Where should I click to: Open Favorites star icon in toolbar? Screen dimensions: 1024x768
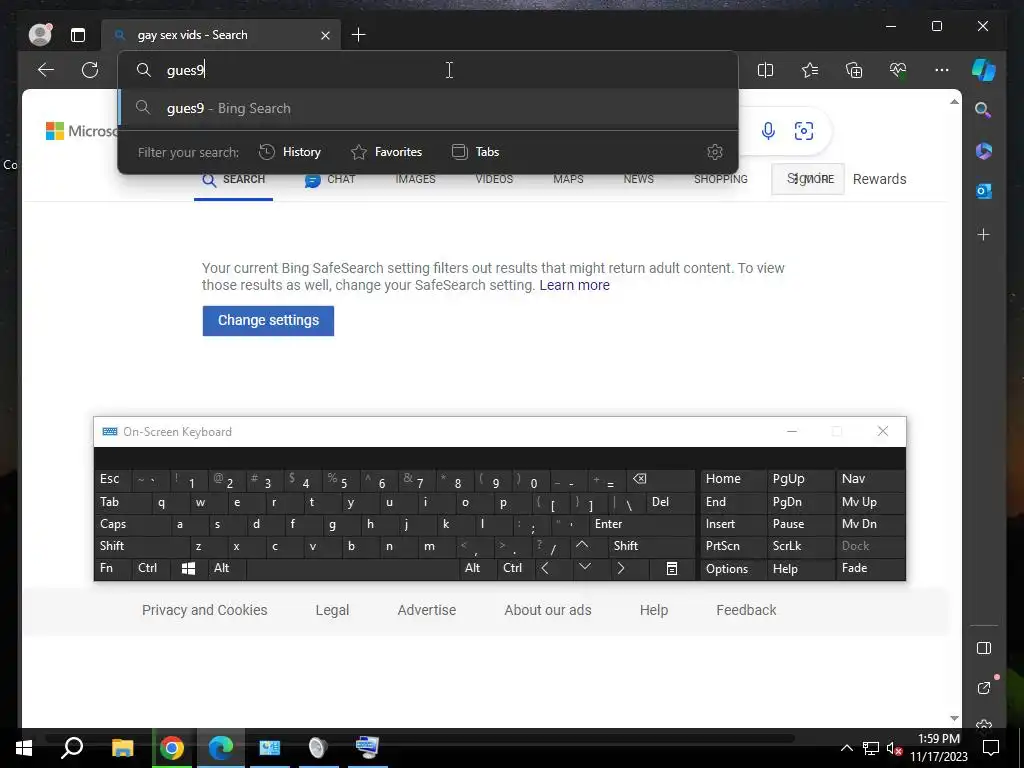click(810, 70)
